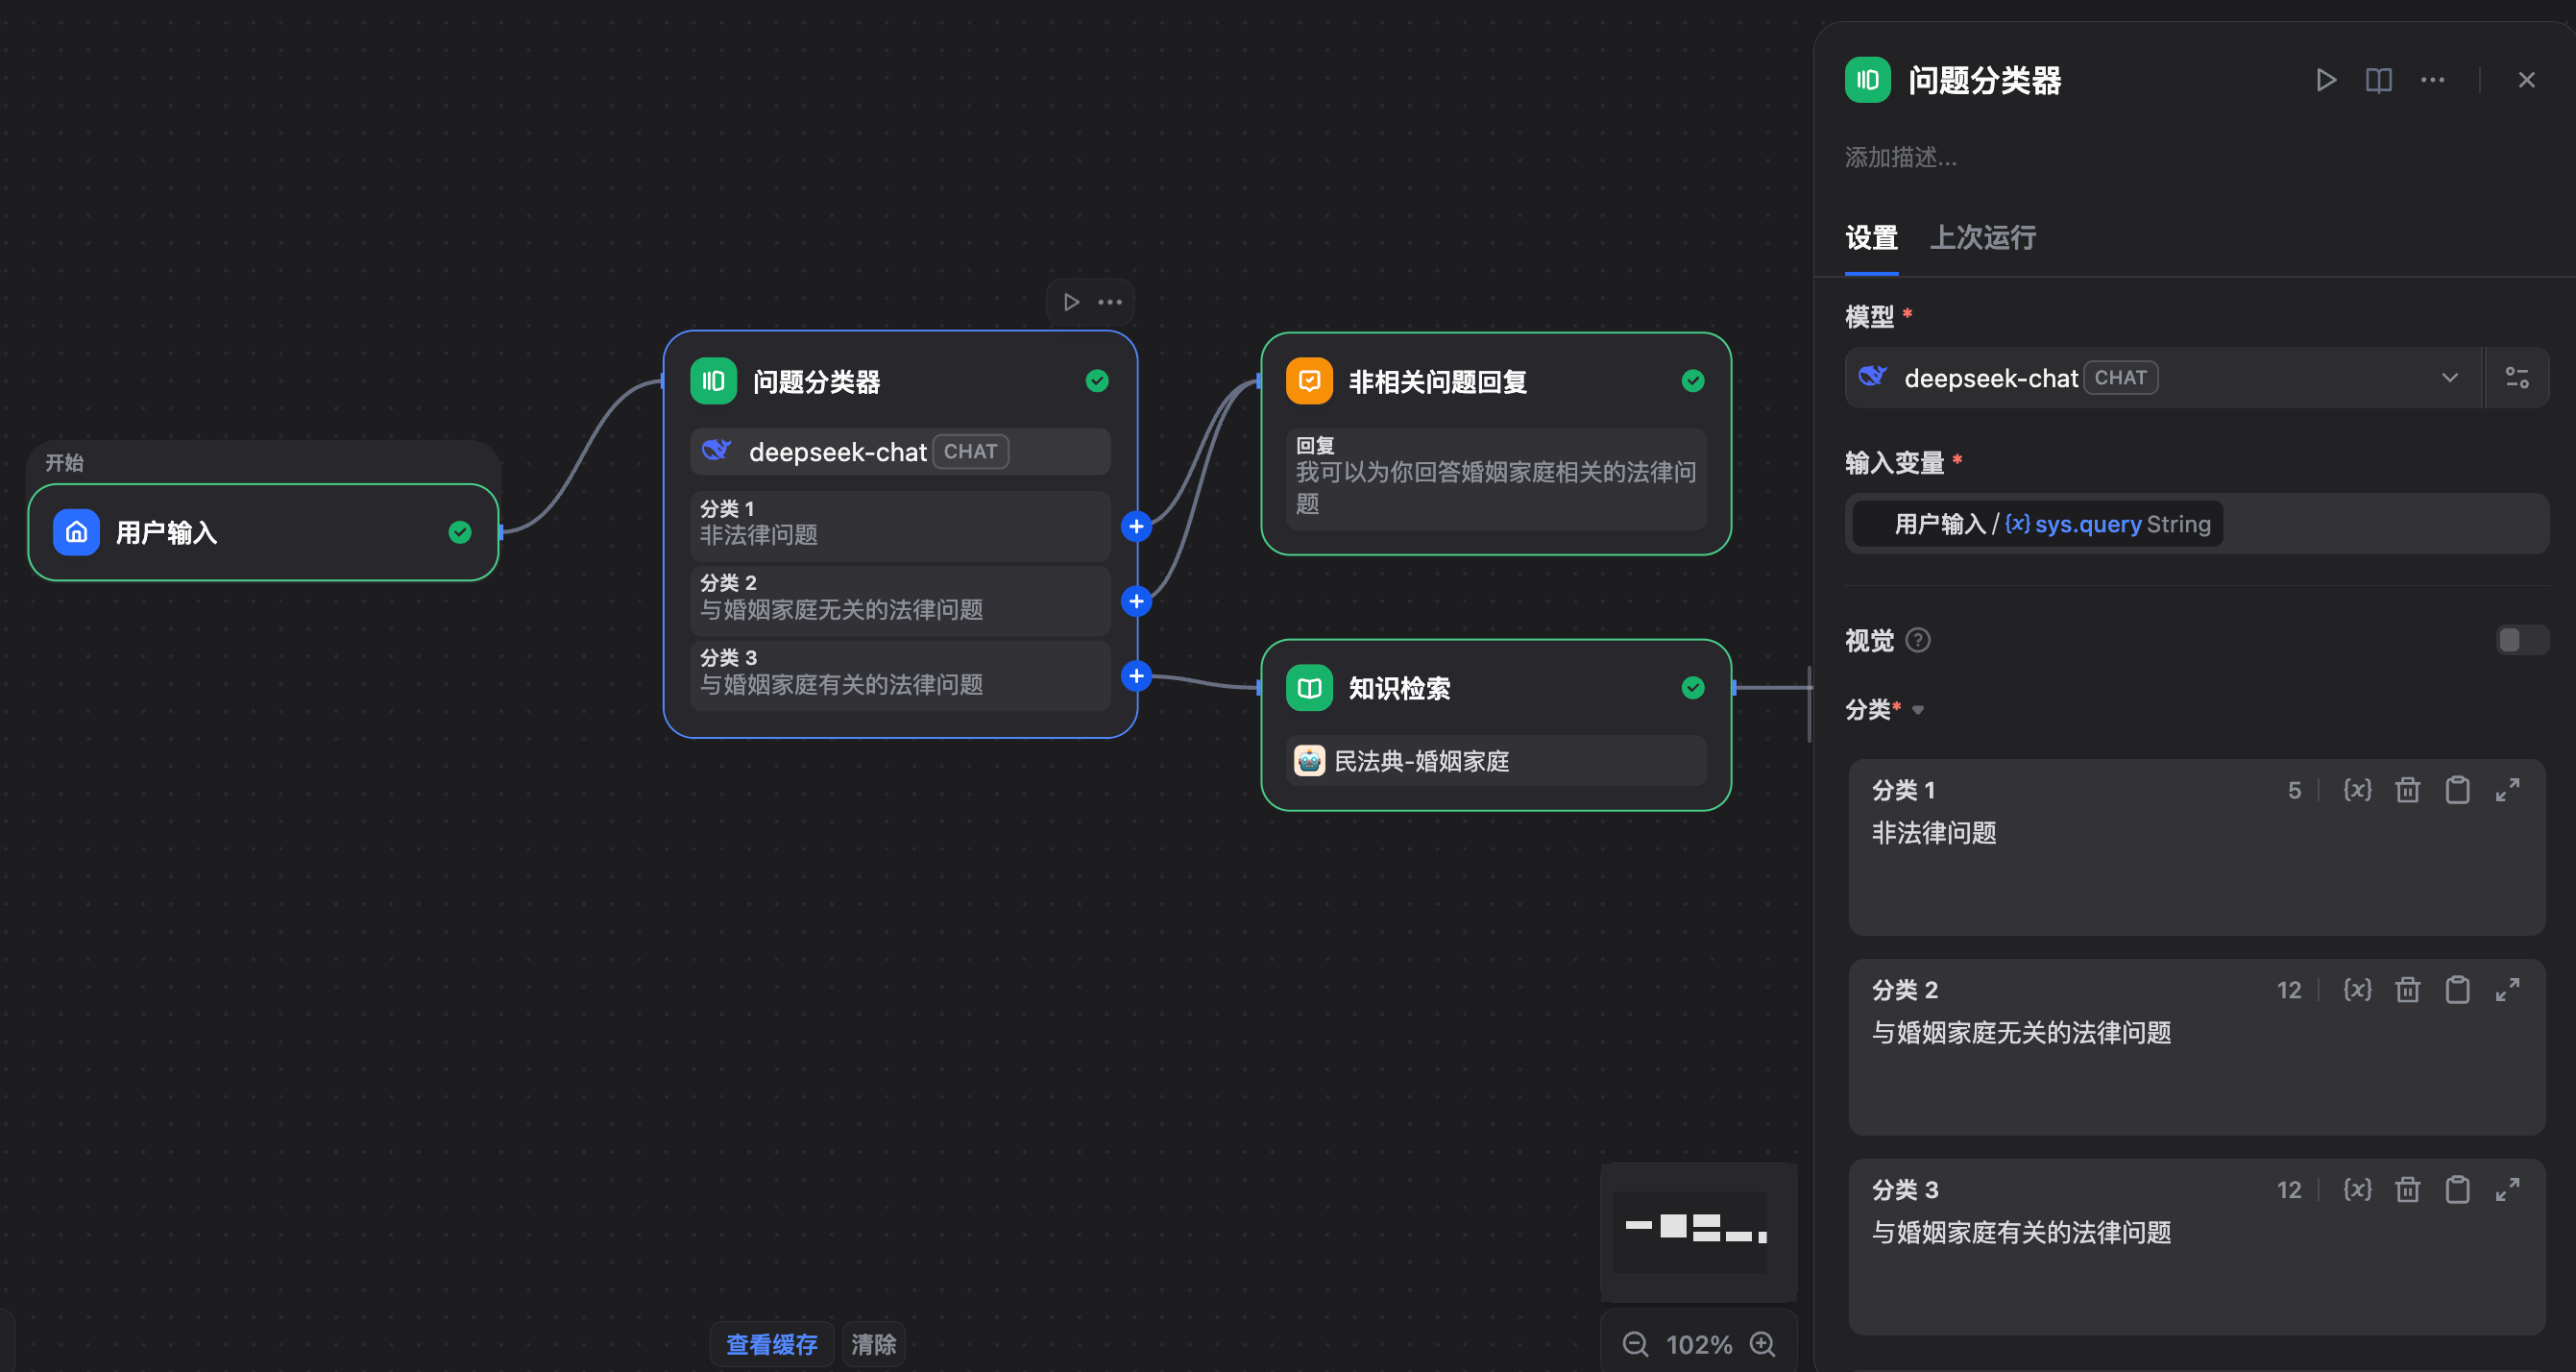The image size is (2576, 1372).
Task: Insert variable into 分类 2 via {x} icon
Action: tap(2357, 990)
